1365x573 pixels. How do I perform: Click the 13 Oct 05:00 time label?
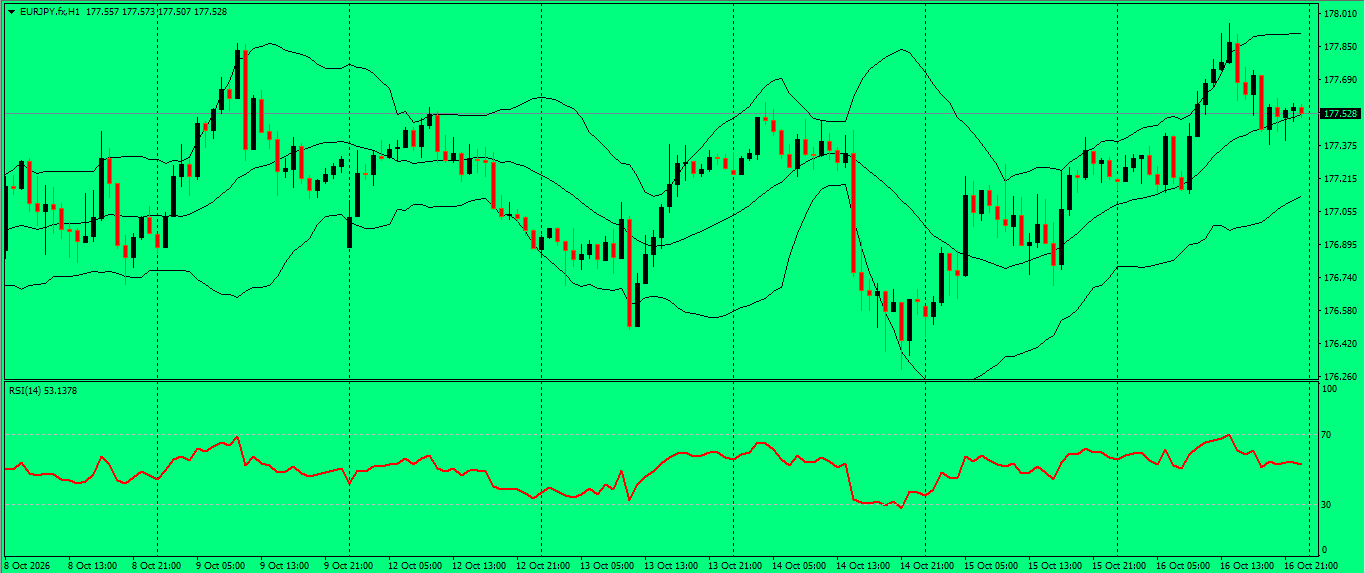click(605, 566)
